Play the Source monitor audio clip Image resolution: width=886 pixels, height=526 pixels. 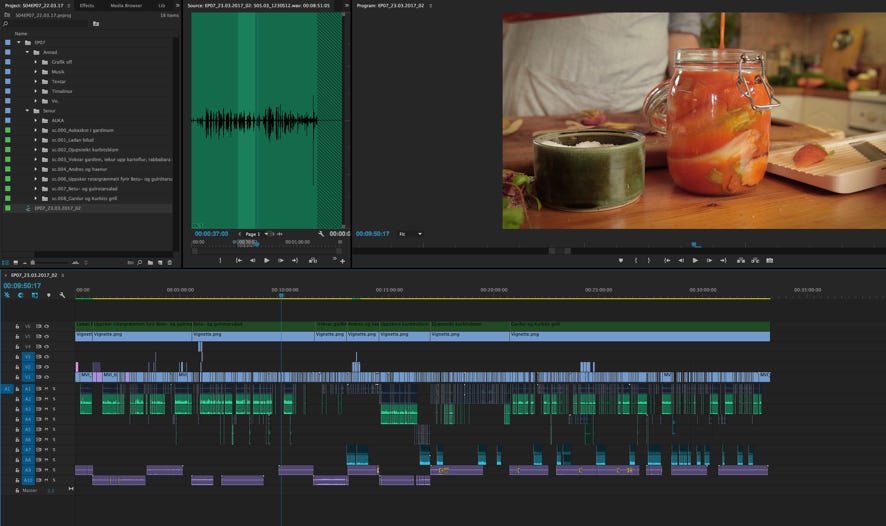(x=266, y=260)
